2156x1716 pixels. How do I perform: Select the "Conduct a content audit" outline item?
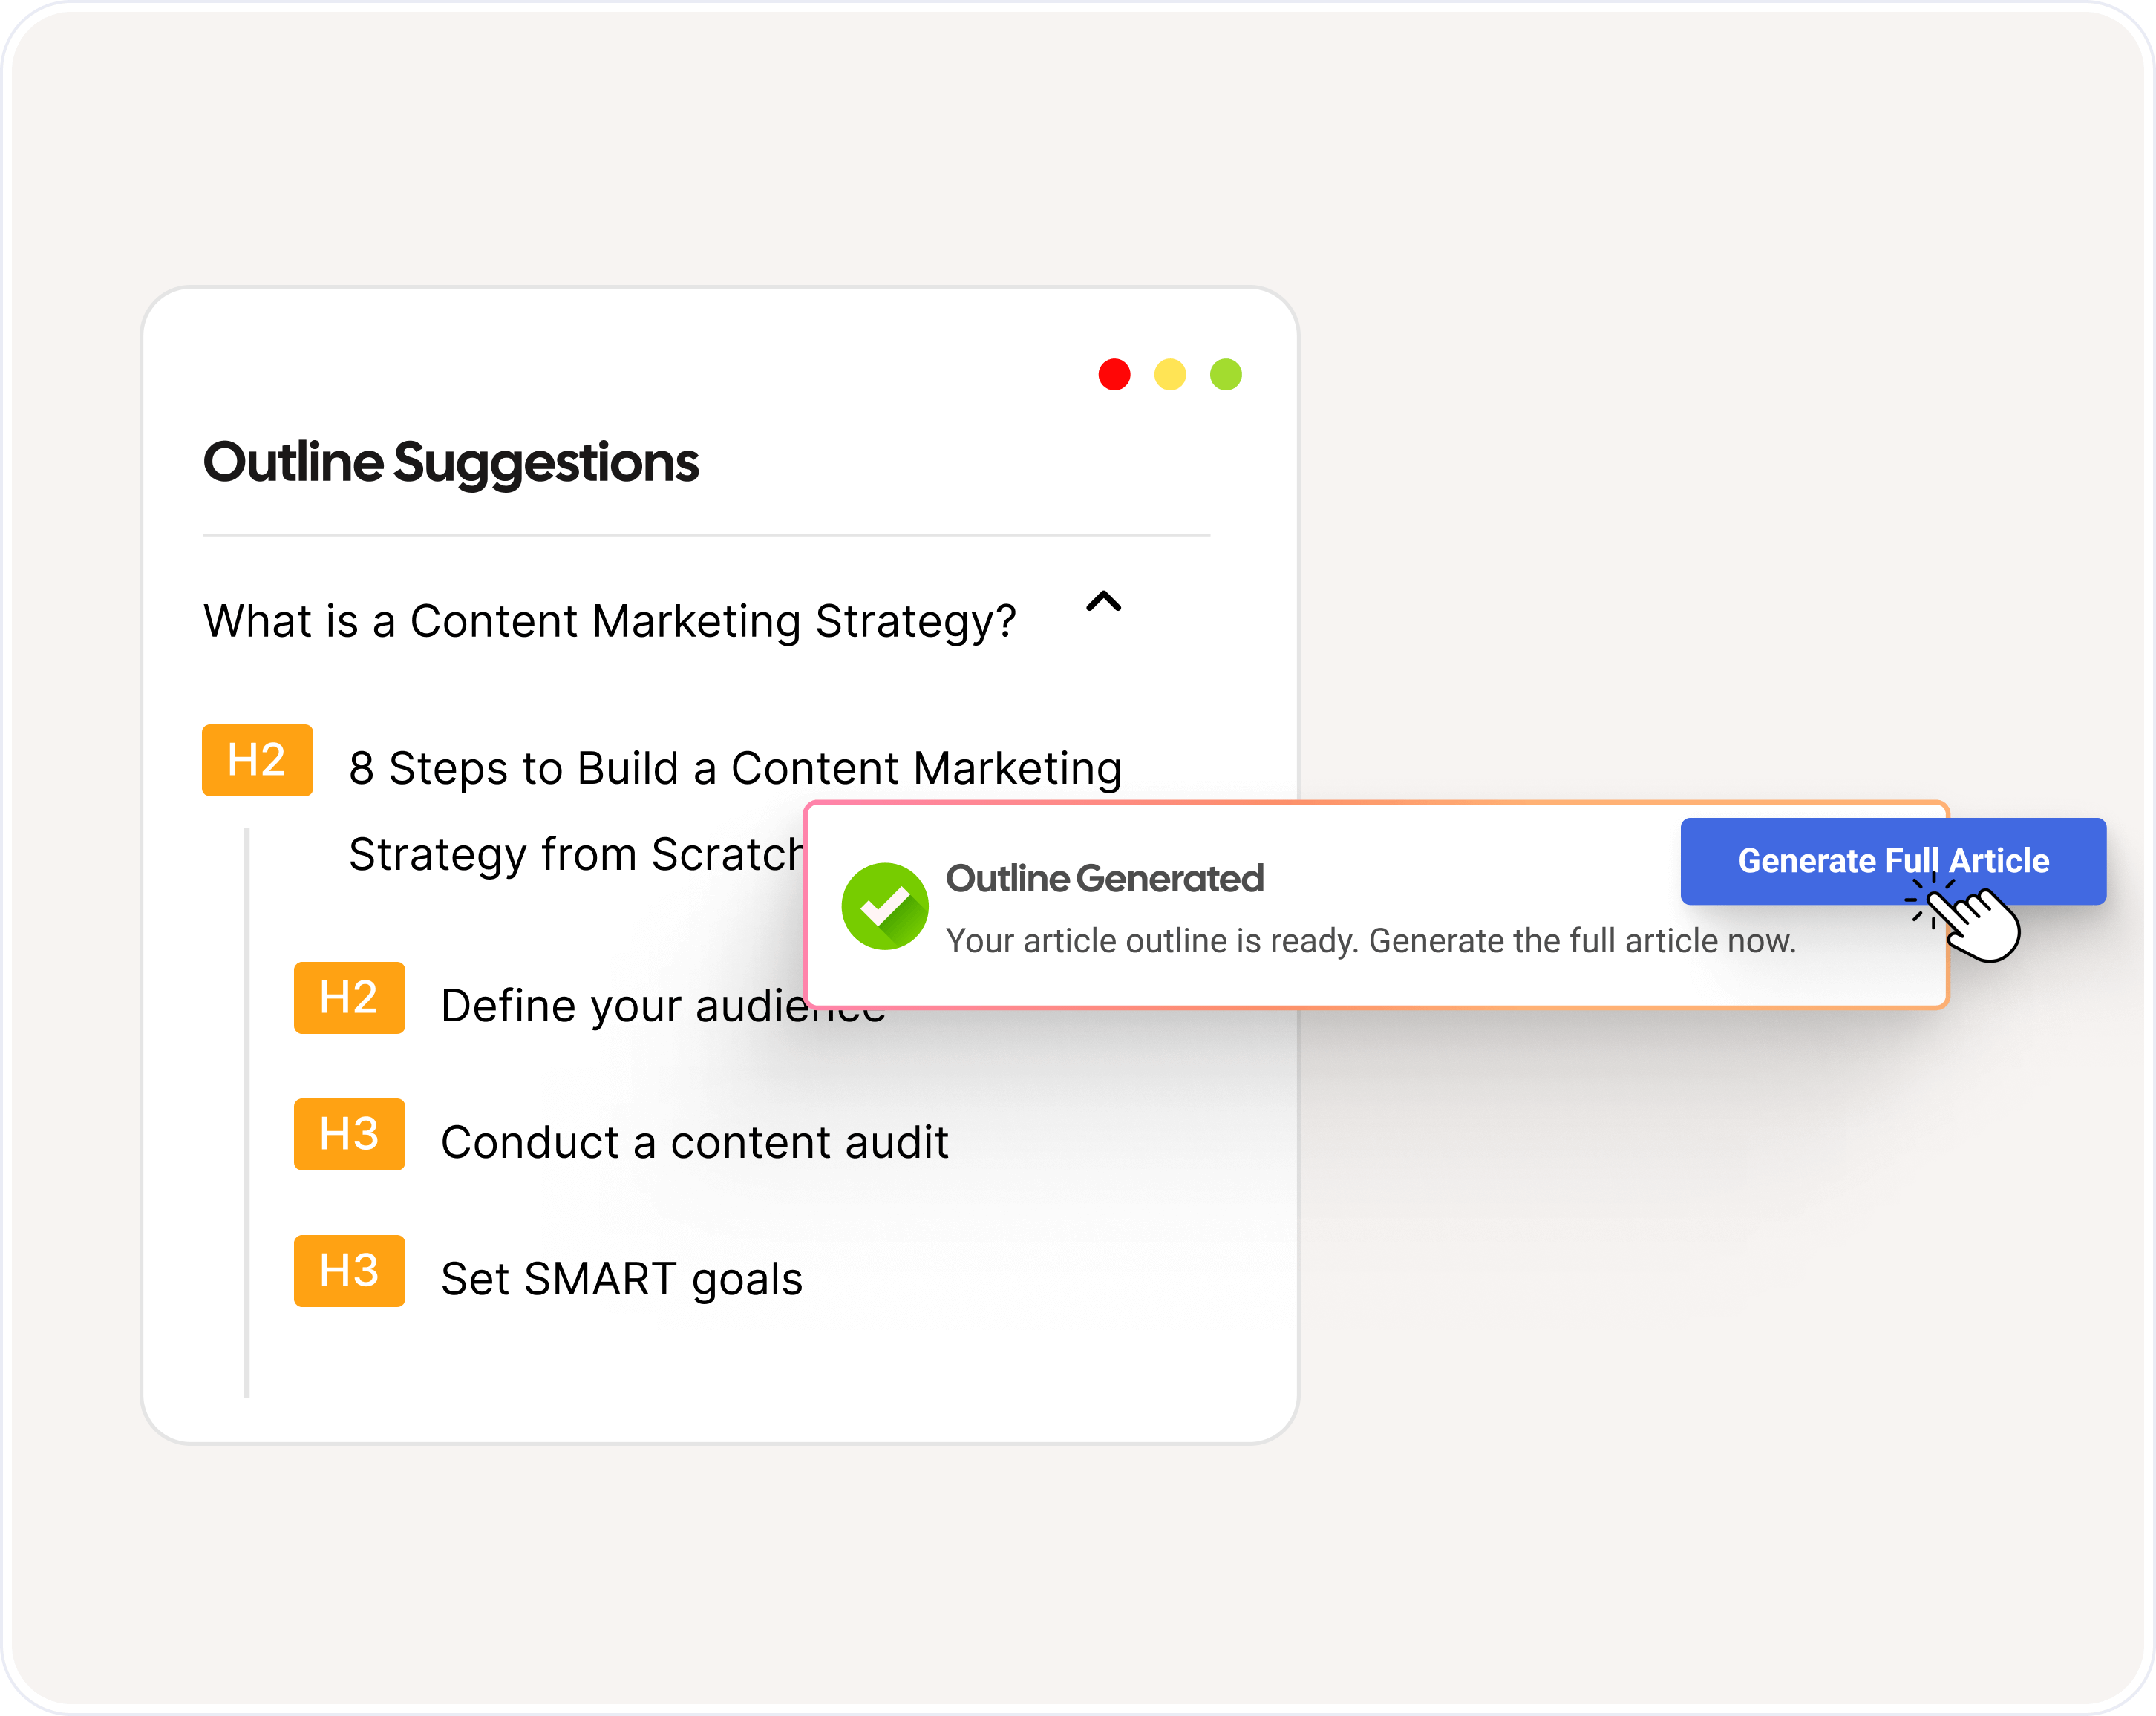694,1142
